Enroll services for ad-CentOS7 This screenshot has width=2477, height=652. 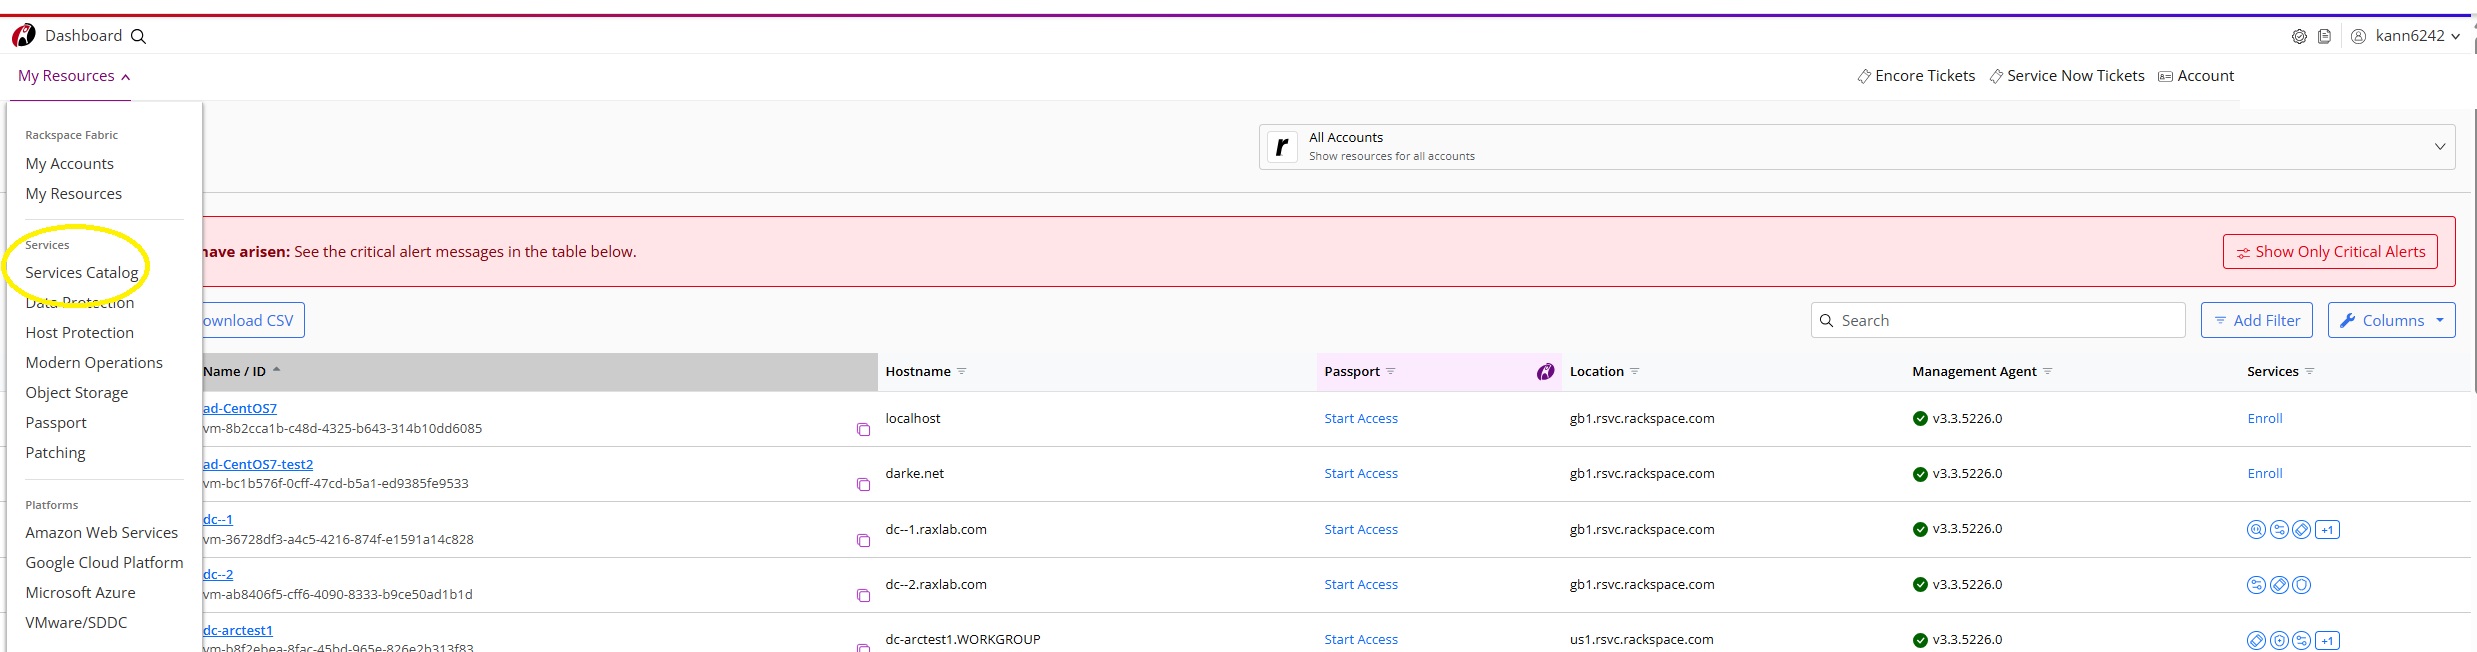[x=2265, y=419]
